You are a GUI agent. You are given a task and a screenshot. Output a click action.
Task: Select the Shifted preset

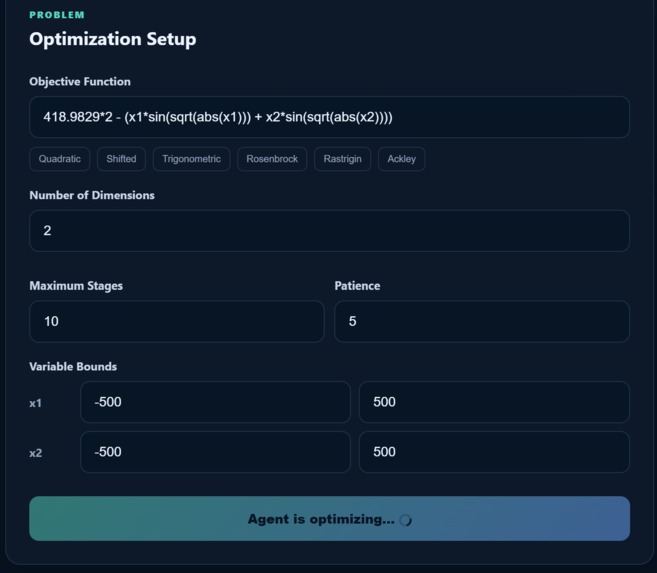[x=121, y=159]
